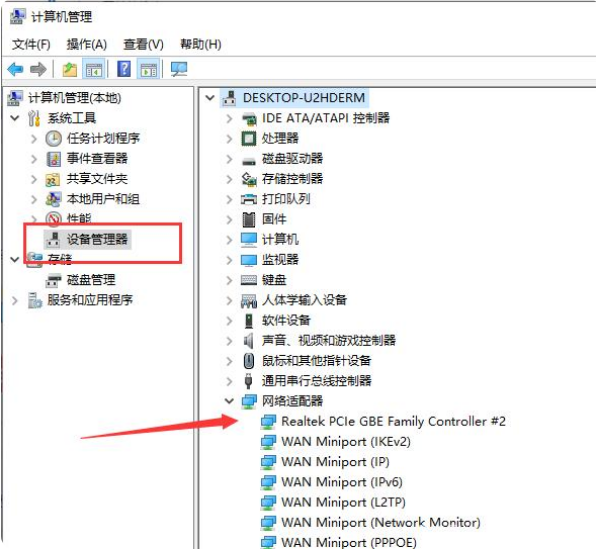Open the 查看(V) menu
596x551 pixels.
[143, 44]
